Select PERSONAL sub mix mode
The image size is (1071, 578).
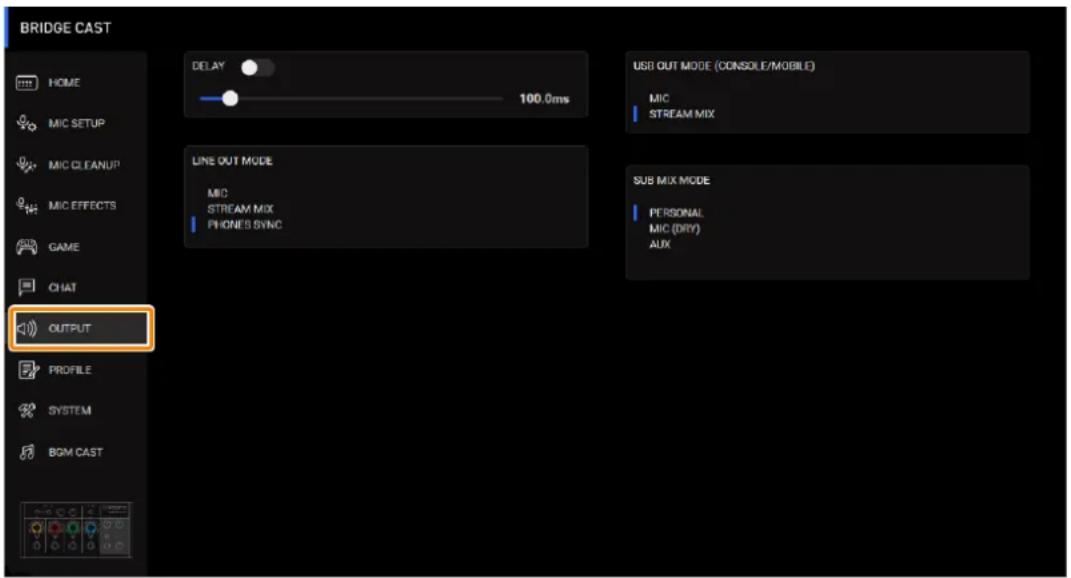point(676,213)
